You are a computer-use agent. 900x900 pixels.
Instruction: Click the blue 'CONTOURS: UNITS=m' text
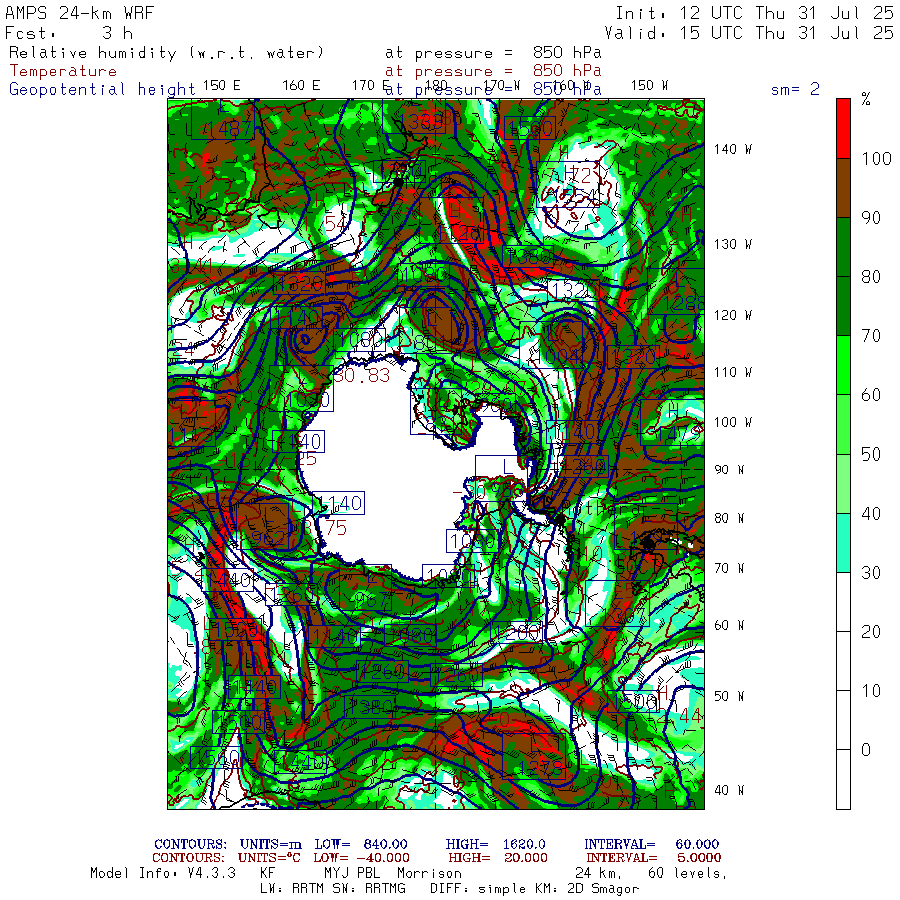228,844
